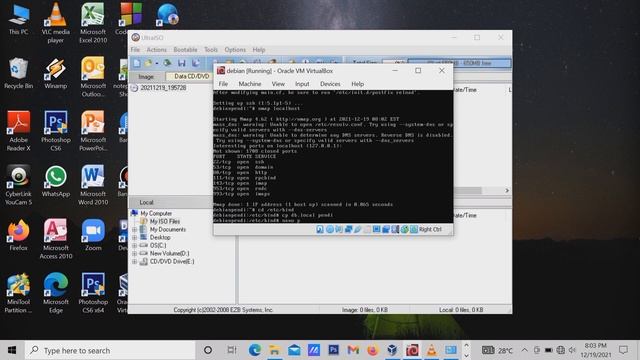Open Photoshop from taskbar
This screenshot has width=640, height=360.
(333, 350)
